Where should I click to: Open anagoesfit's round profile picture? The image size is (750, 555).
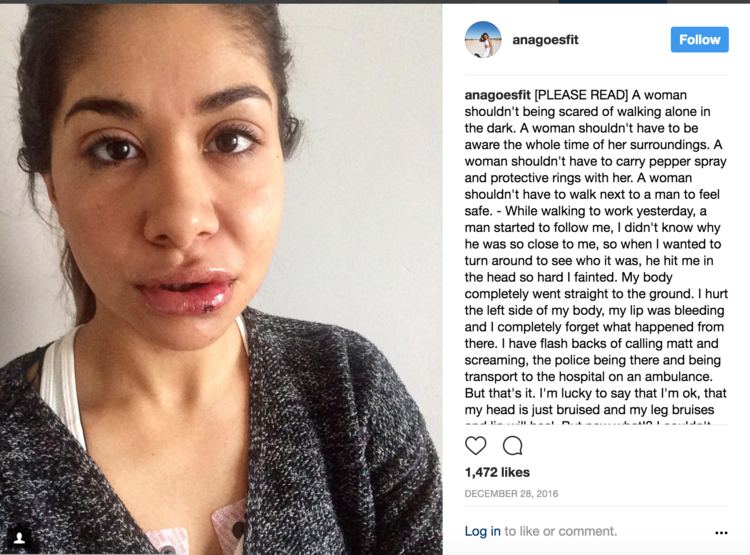click(x=483, y=39)
